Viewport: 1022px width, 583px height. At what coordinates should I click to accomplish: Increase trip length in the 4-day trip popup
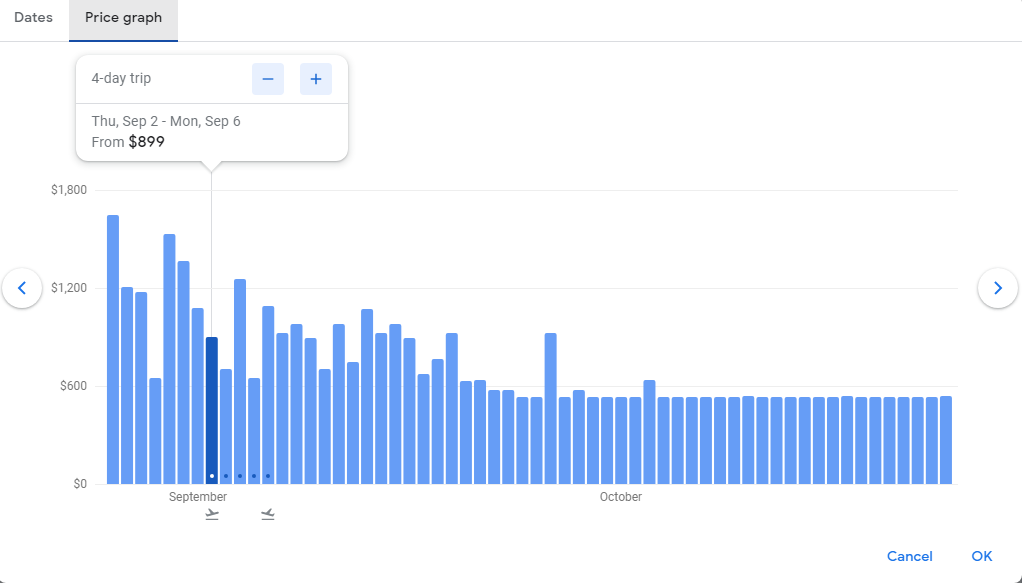pos(316,78)
